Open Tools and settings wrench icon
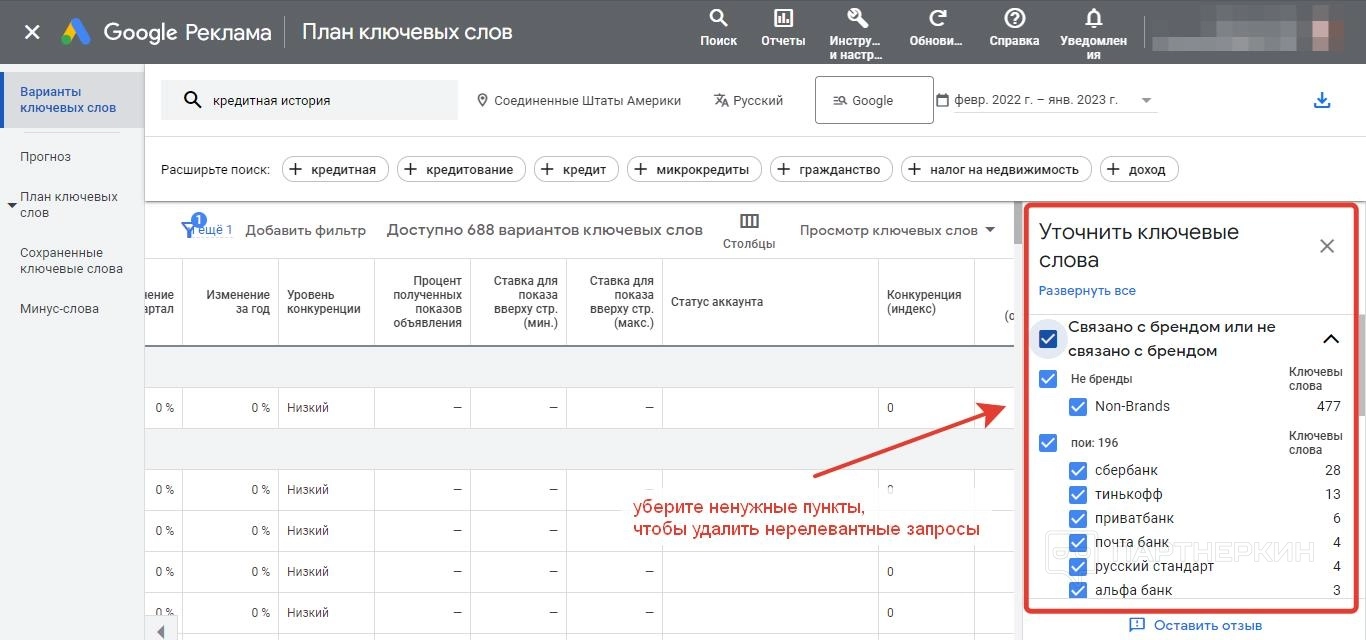1366x640 pixels. pos(856,18)
